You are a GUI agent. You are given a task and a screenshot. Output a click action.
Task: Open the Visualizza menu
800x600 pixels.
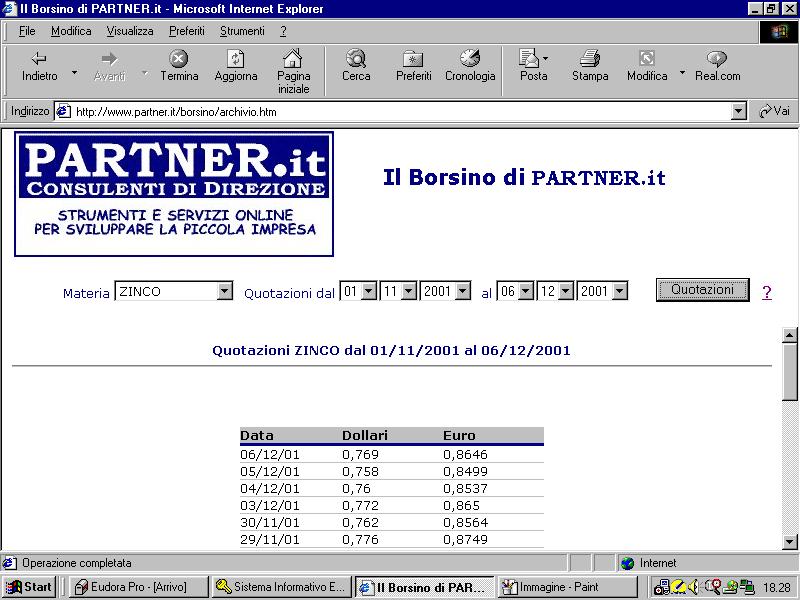(130, 31)
